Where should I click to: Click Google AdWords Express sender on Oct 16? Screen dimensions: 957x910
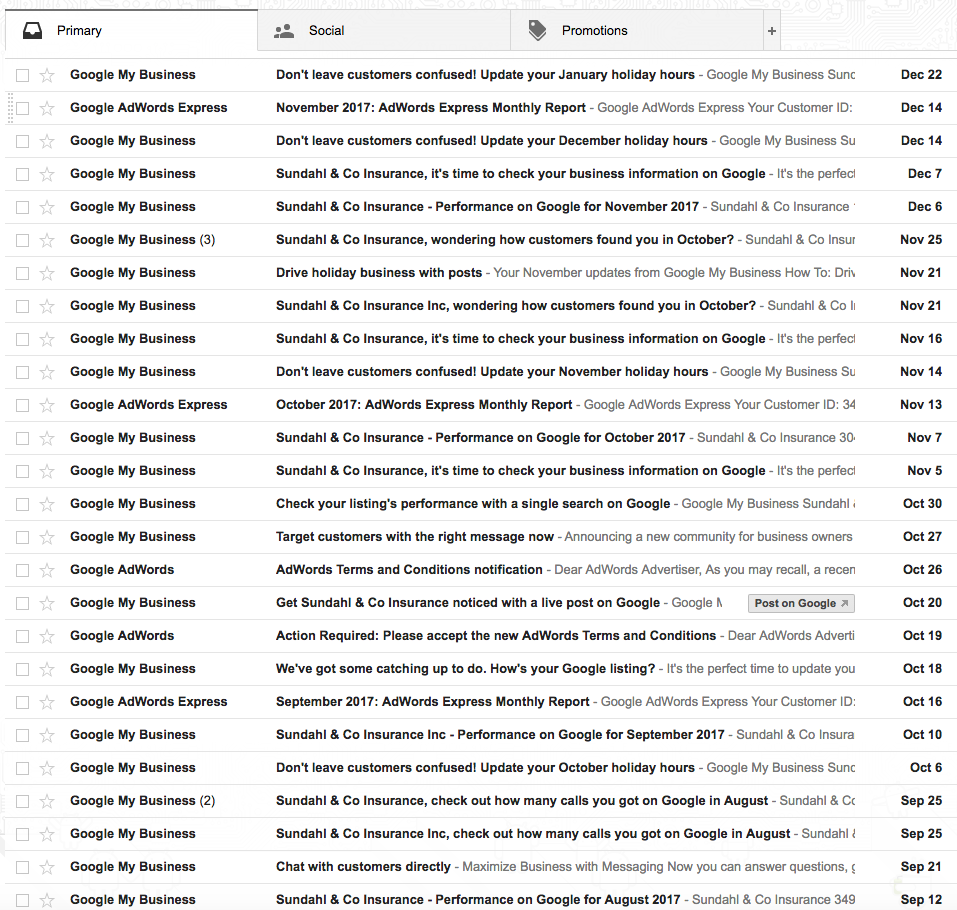pos(148,702)
